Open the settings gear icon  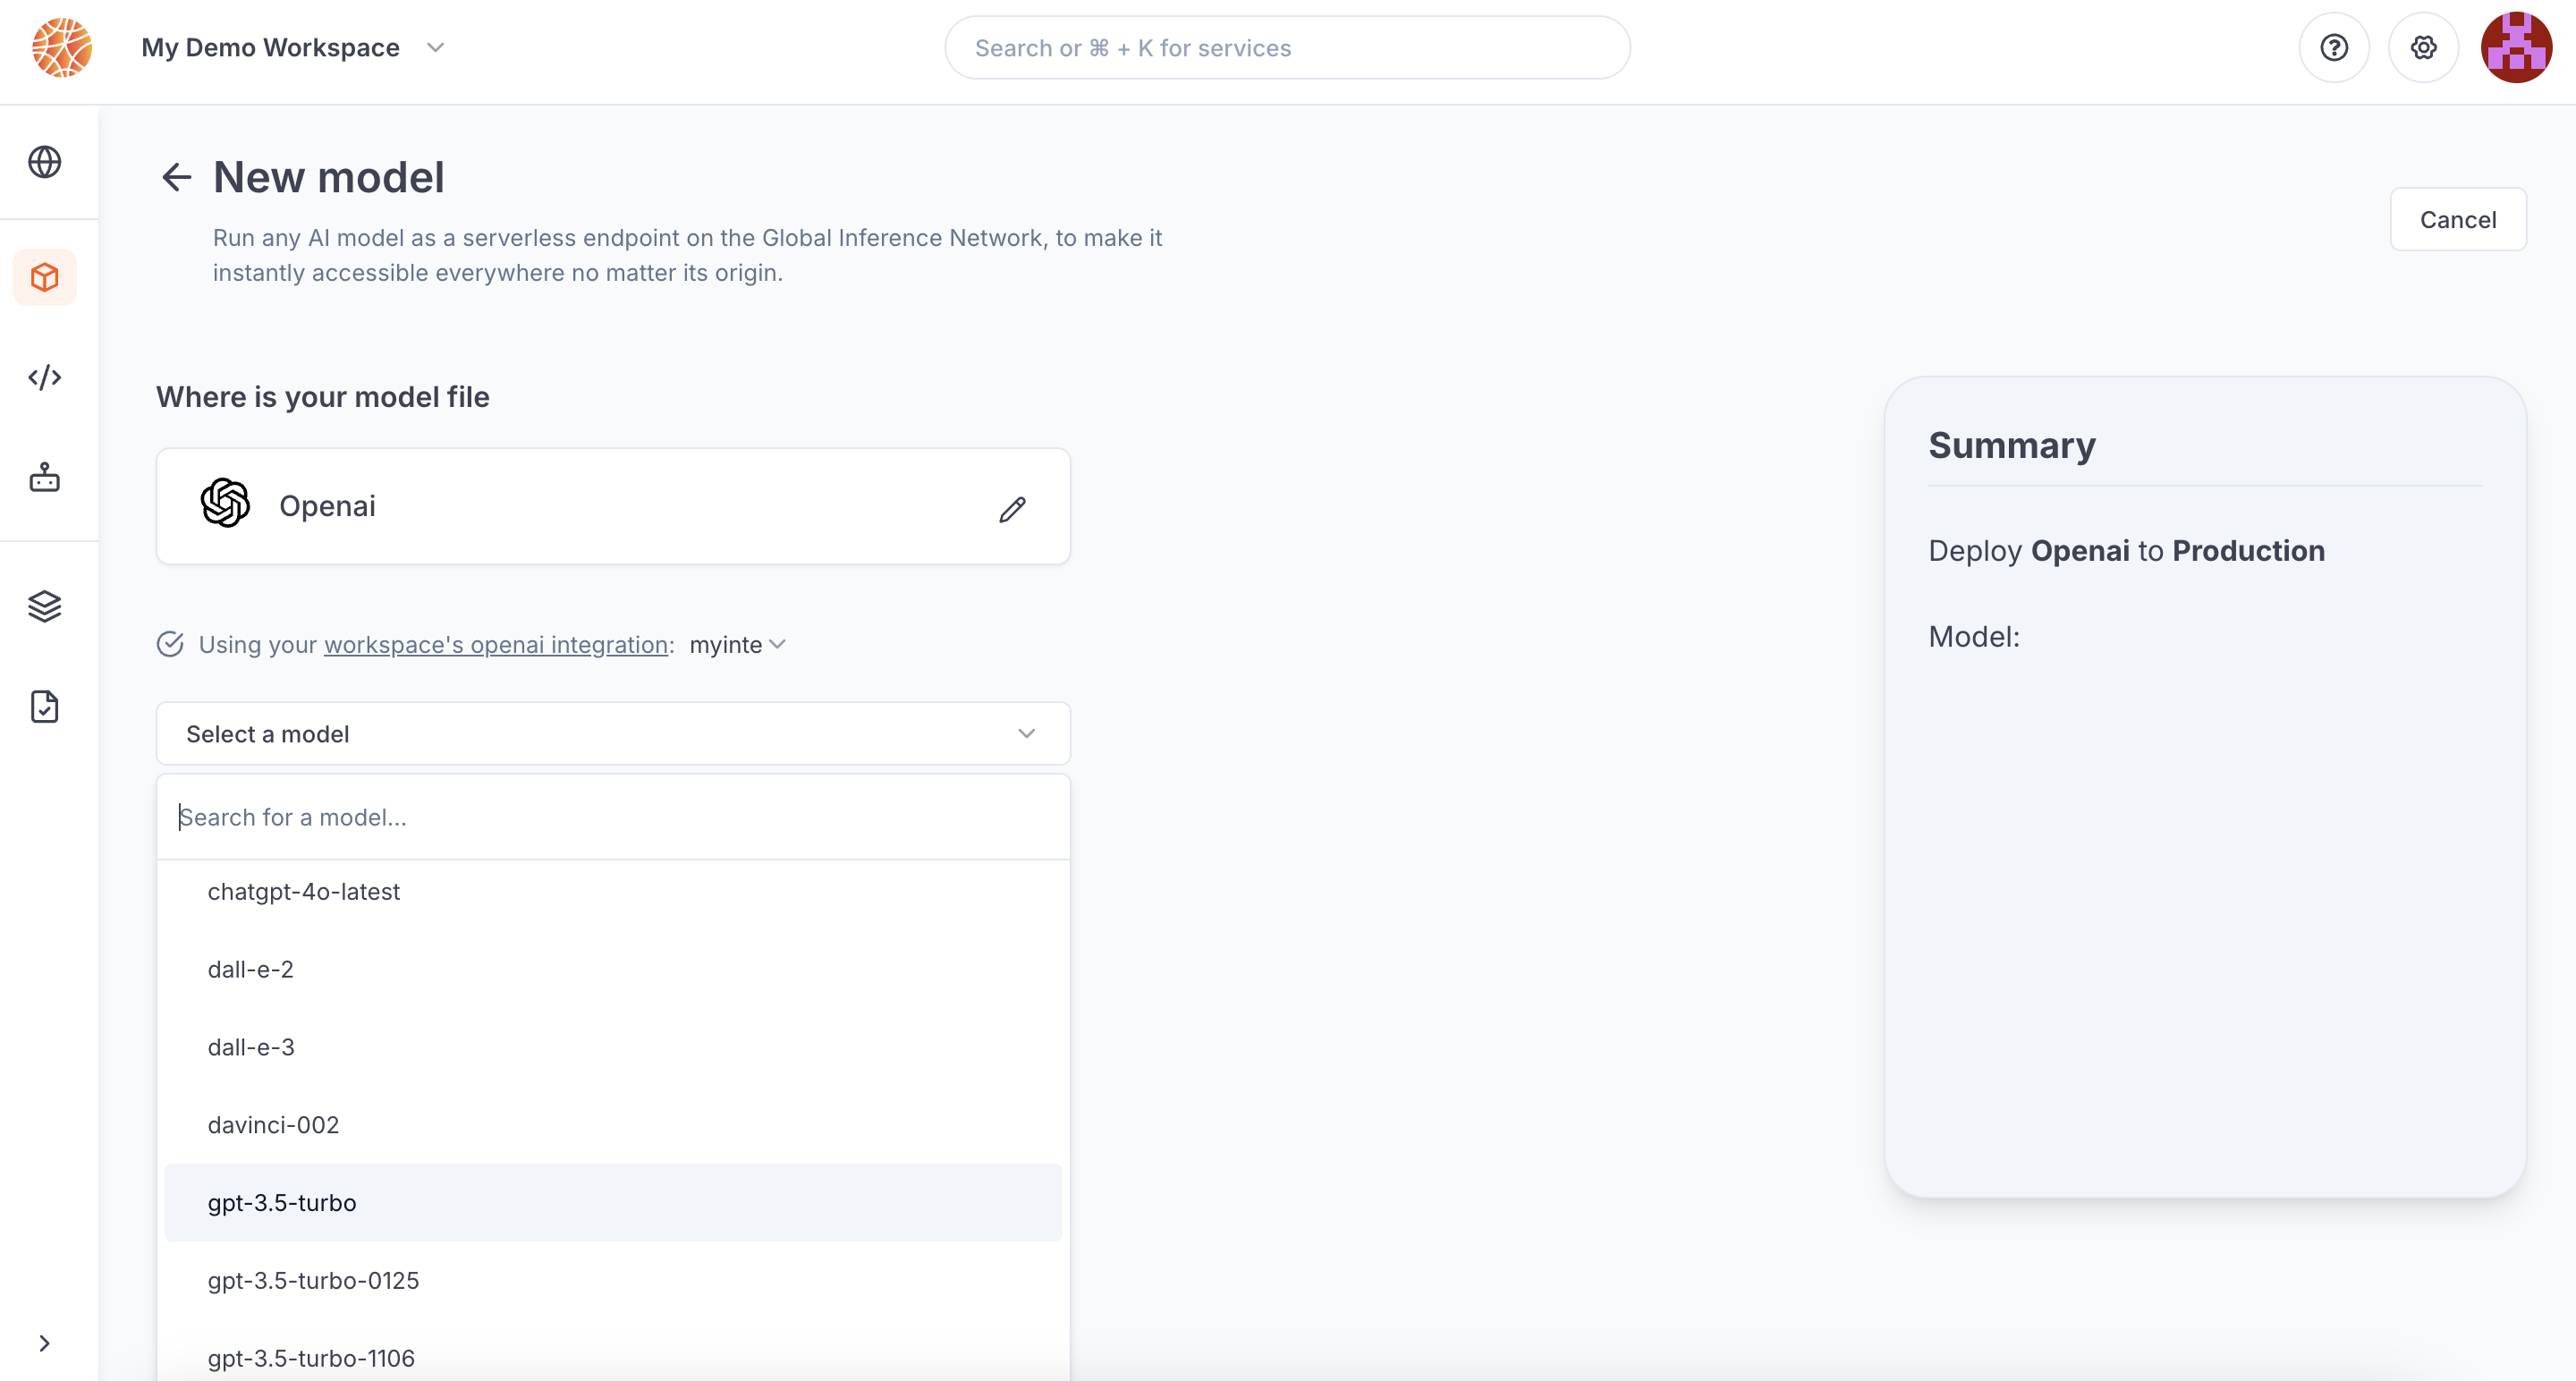pyautogui.click(x=2423, y=48)
